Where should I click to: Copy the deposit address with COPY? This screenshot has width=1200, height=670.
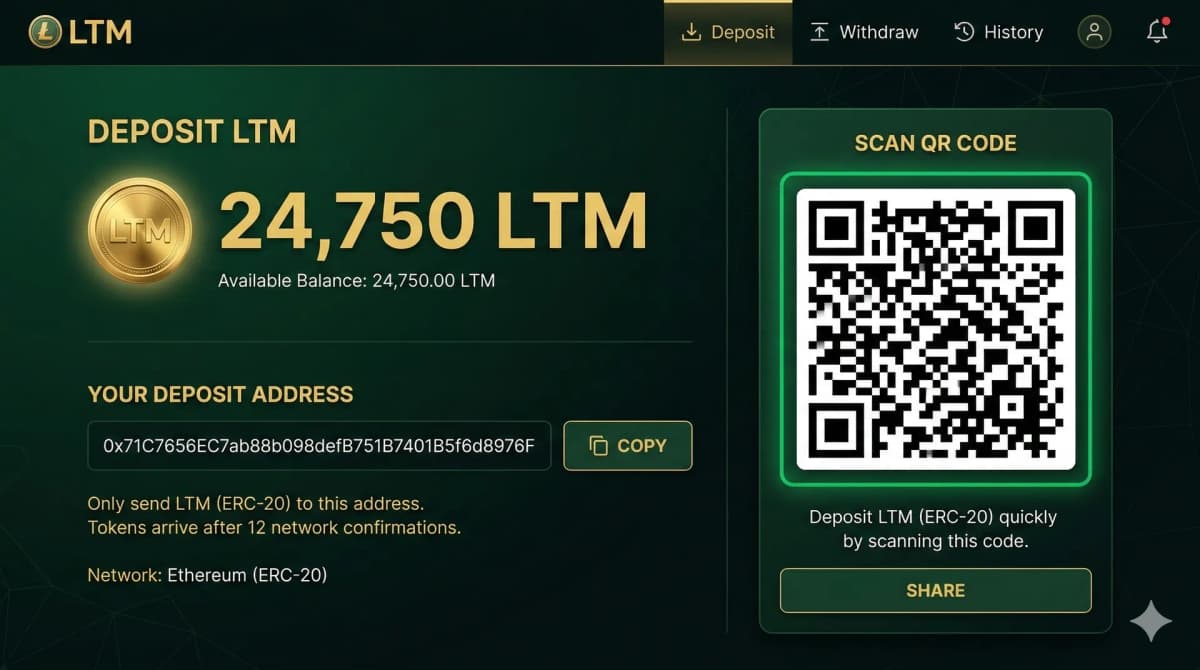(x=628, y=446)
